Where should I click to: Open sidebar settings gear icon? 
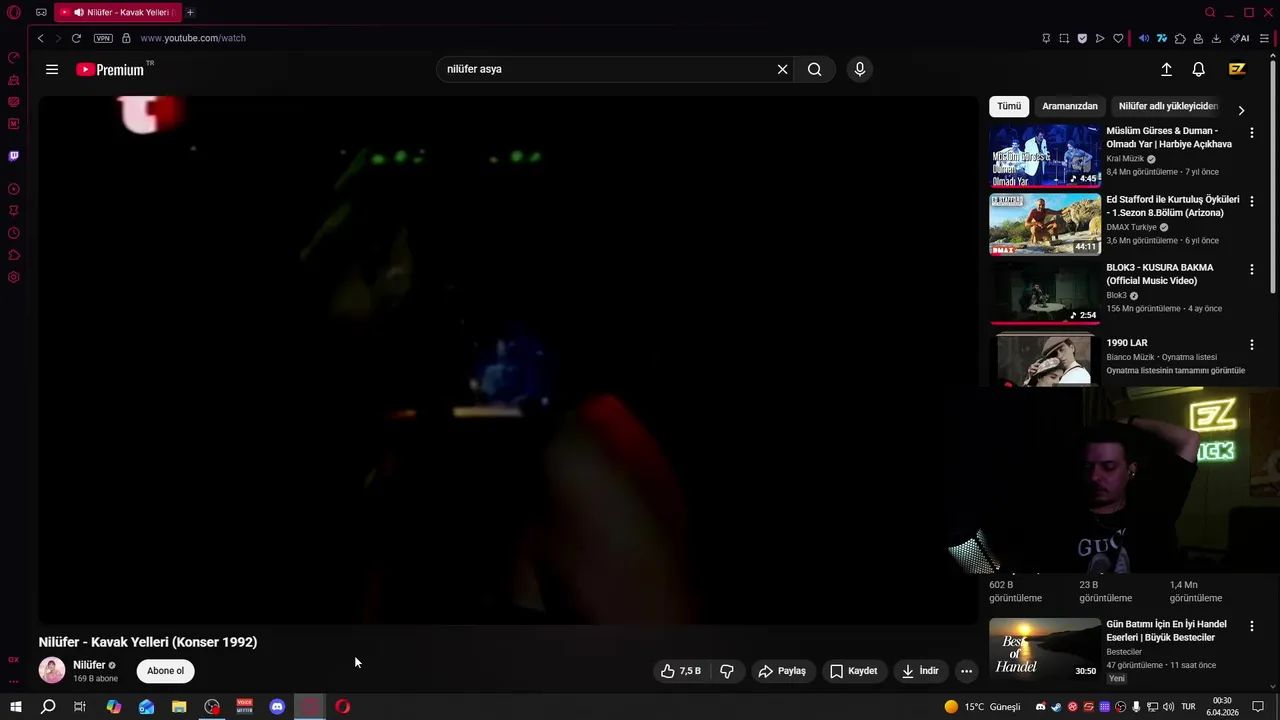[13, 277]
